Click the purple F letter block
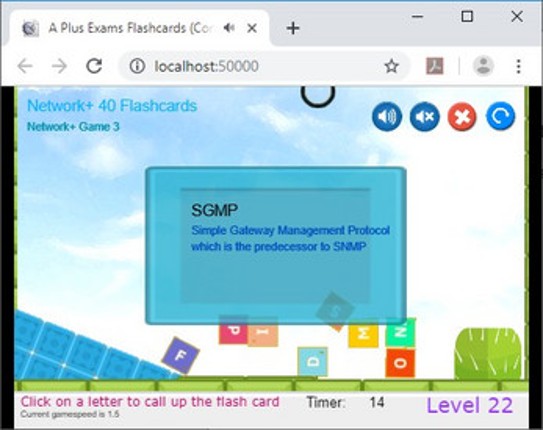This screenshot has width=543, height=430. pyautogui.click(x=181, y=355)
